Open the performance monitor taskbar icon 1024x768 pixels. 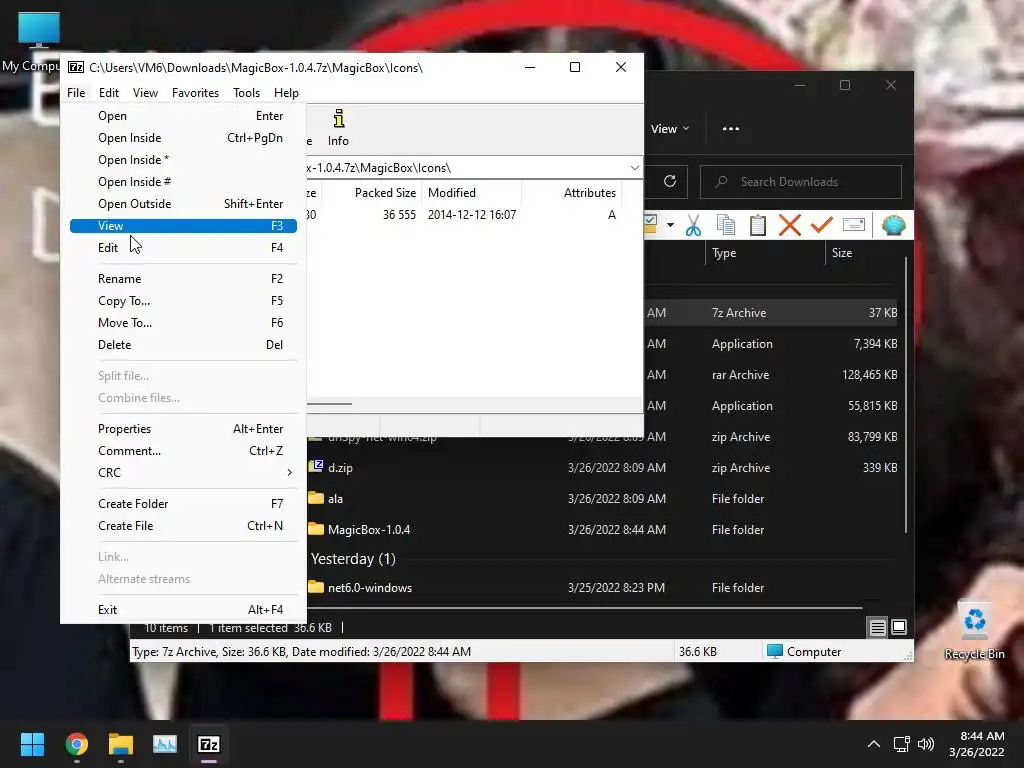point(165,744)
